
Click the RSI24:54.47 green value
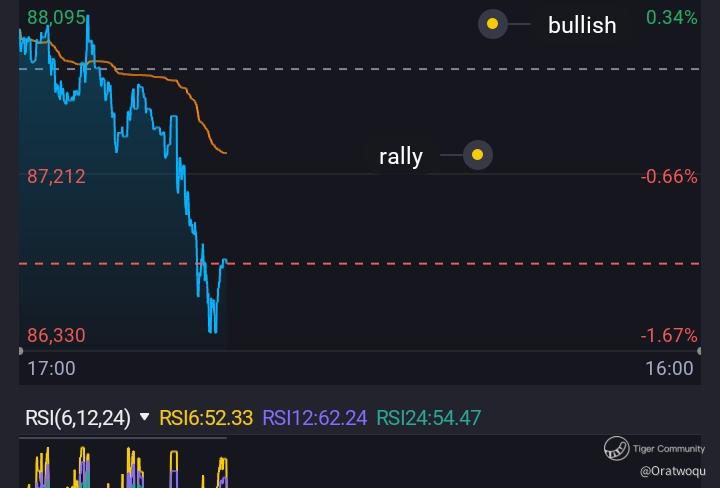pos(428,418)
